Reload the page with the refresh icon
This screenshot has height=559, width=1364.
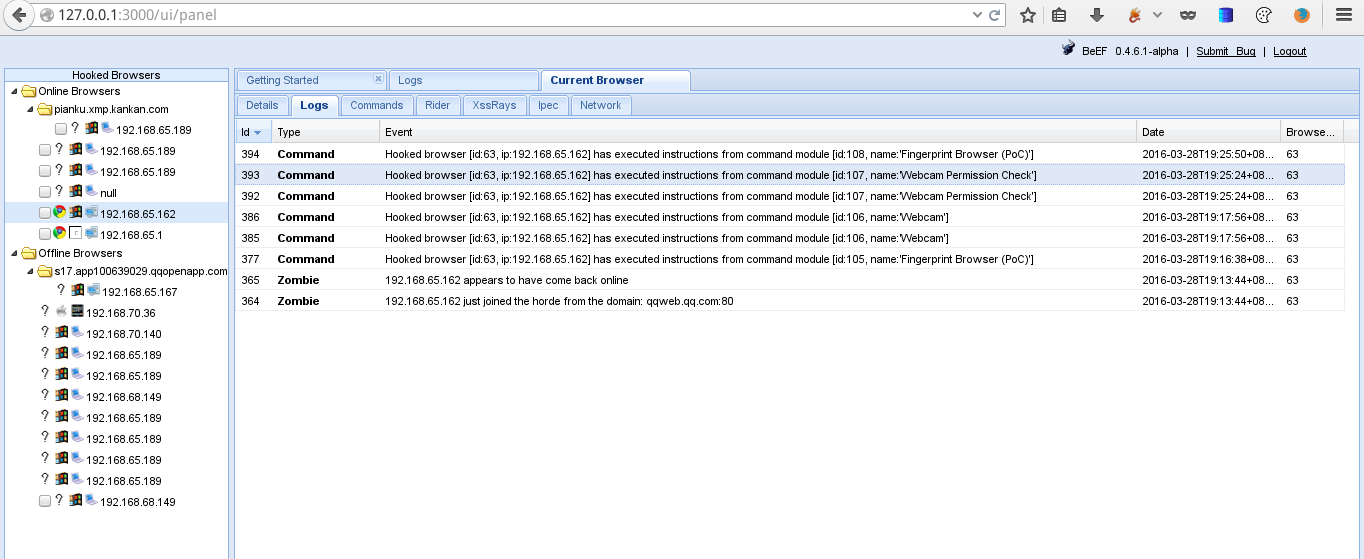pyautogui.click(x=995, y=15)
